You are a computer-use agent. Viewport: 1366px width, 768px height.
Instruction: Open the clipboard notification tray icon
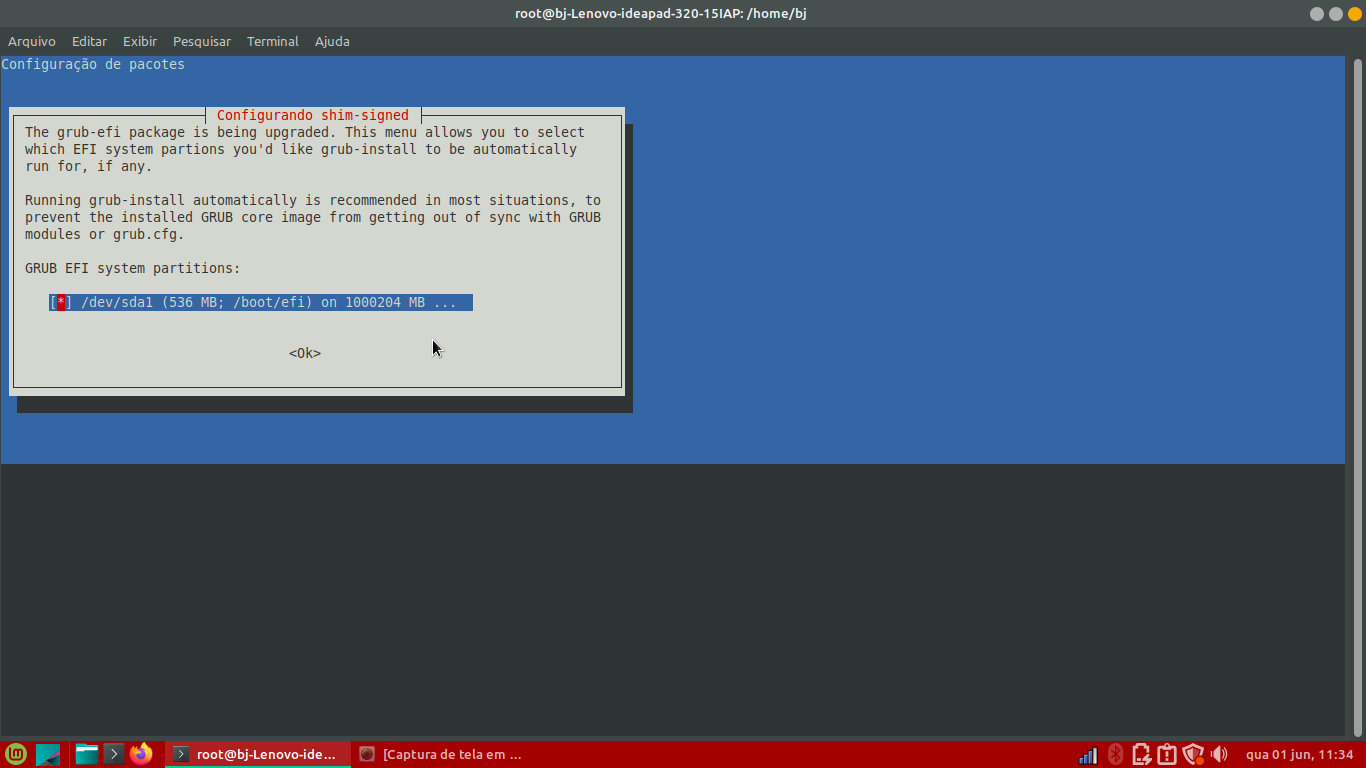tap(1166, 755)
